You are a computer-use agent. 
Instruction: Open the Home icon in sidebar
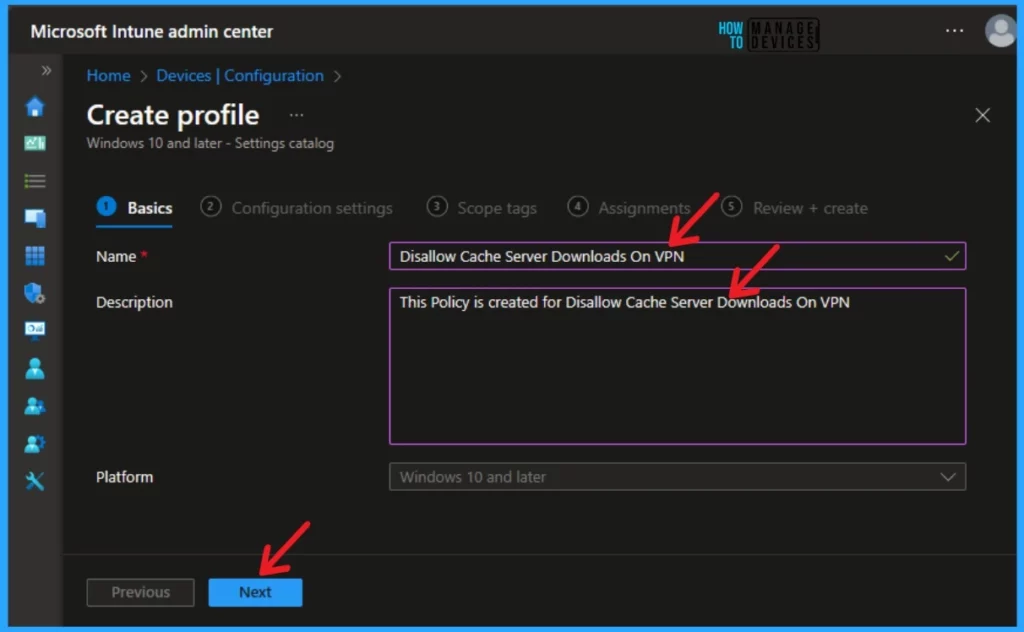point(35,106)
